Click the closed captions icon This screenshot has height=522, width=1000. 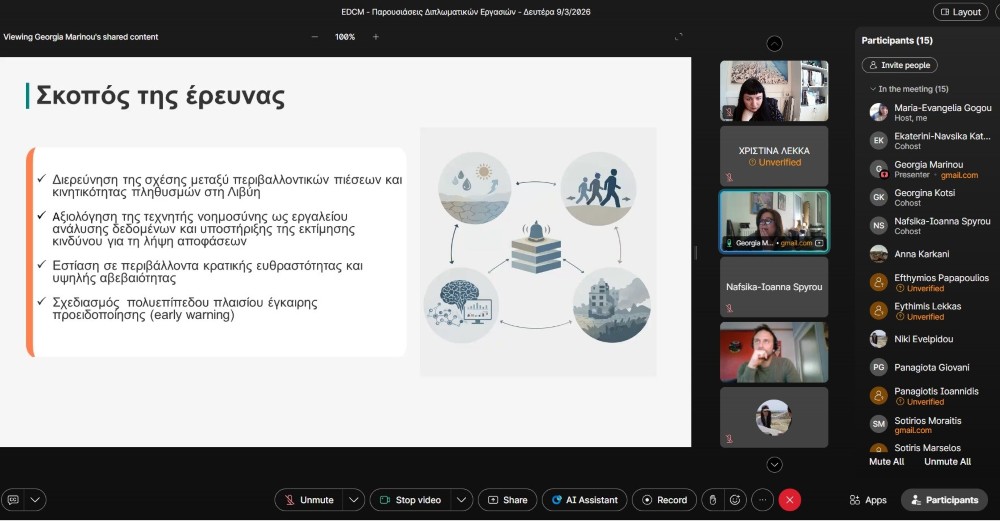coord(13,500)
